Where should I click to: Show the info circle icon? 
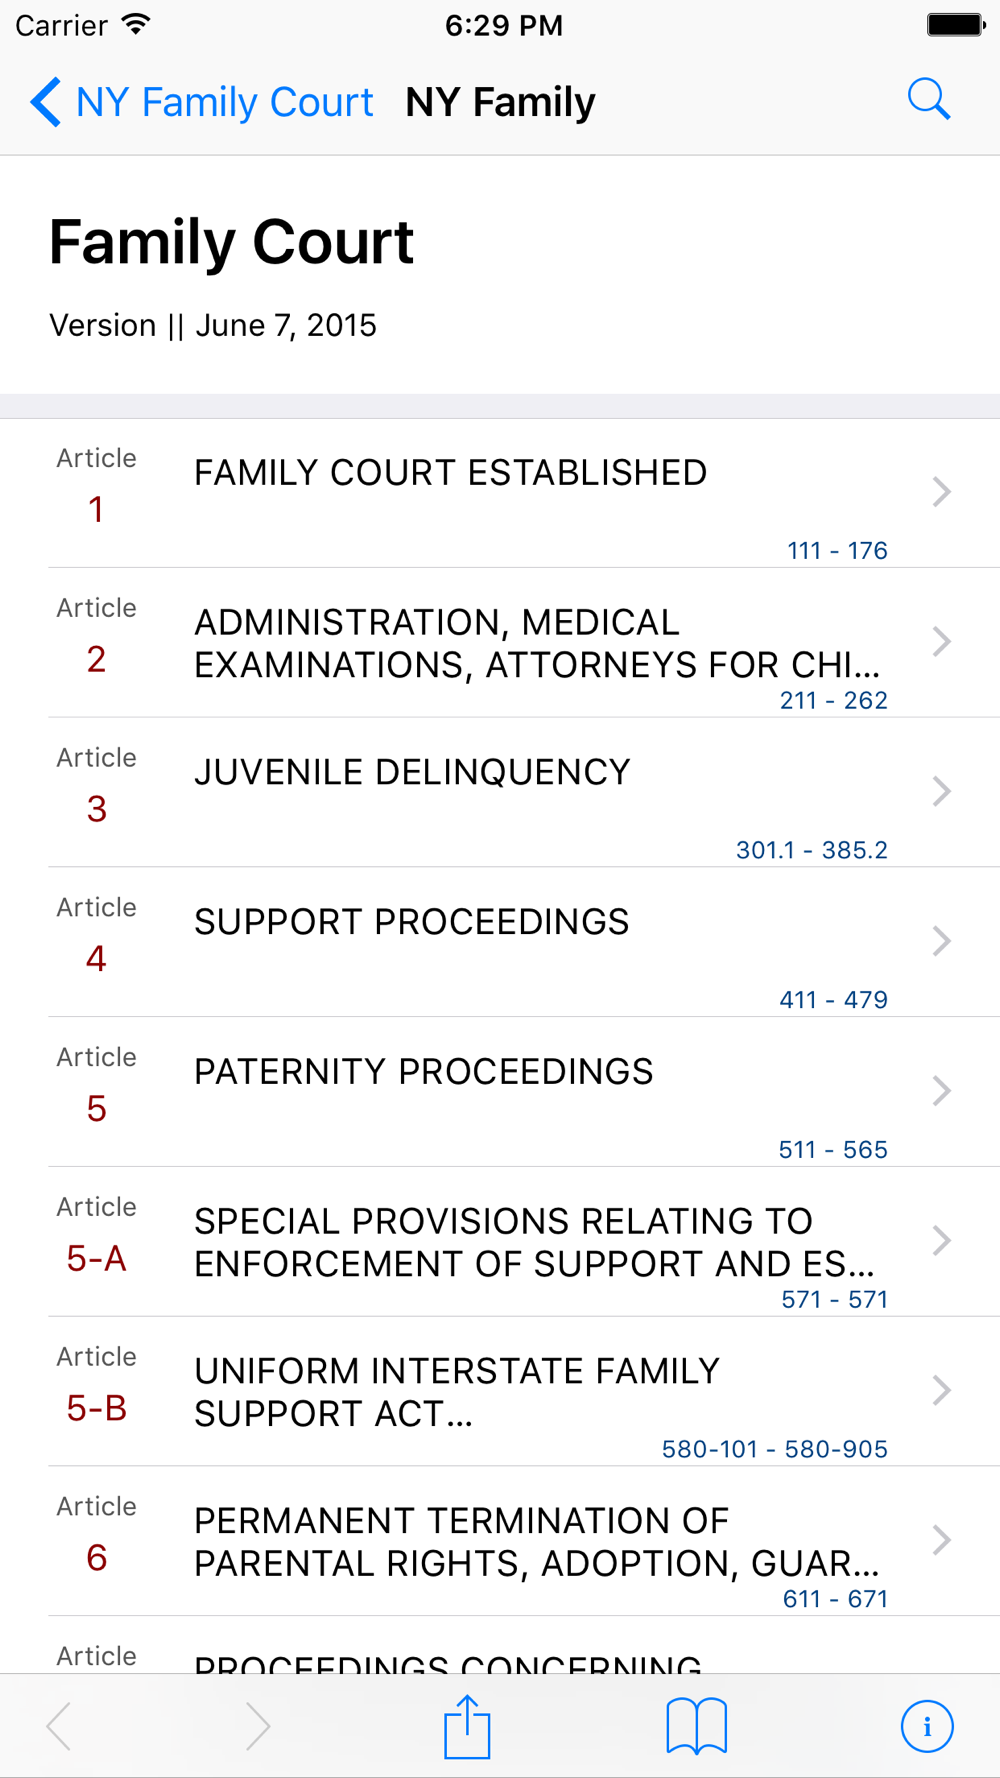[x=927, y=1726]
